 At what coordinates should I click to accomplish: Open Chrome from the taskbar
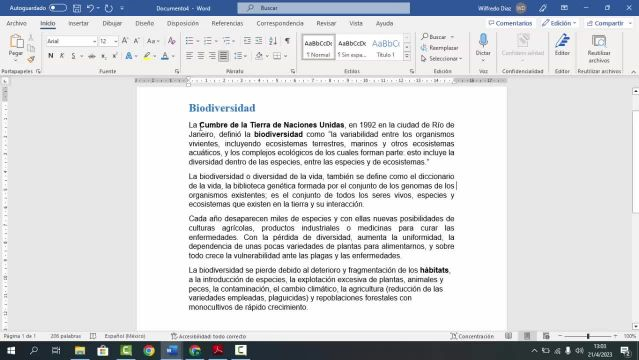149,351
